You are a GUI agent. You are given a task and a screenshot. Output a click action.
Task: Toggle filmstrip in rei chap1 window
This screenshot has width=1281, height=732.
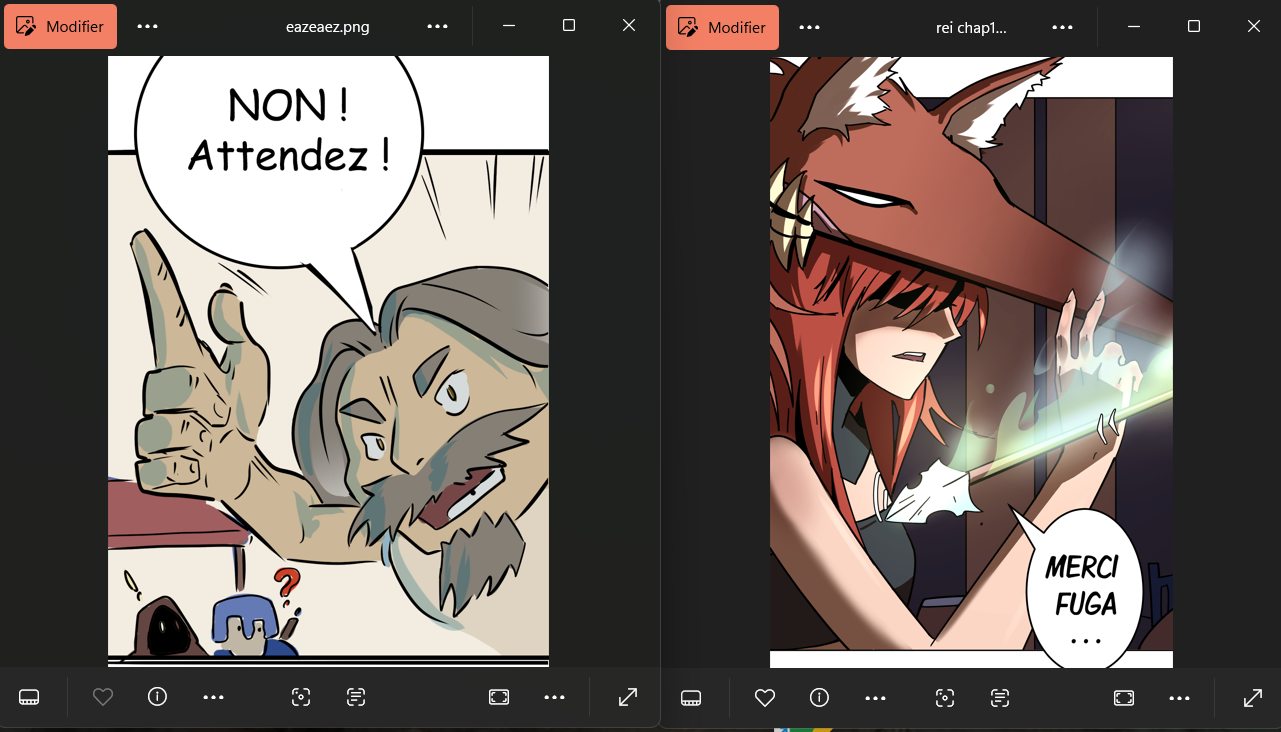(x=691, y=697)
